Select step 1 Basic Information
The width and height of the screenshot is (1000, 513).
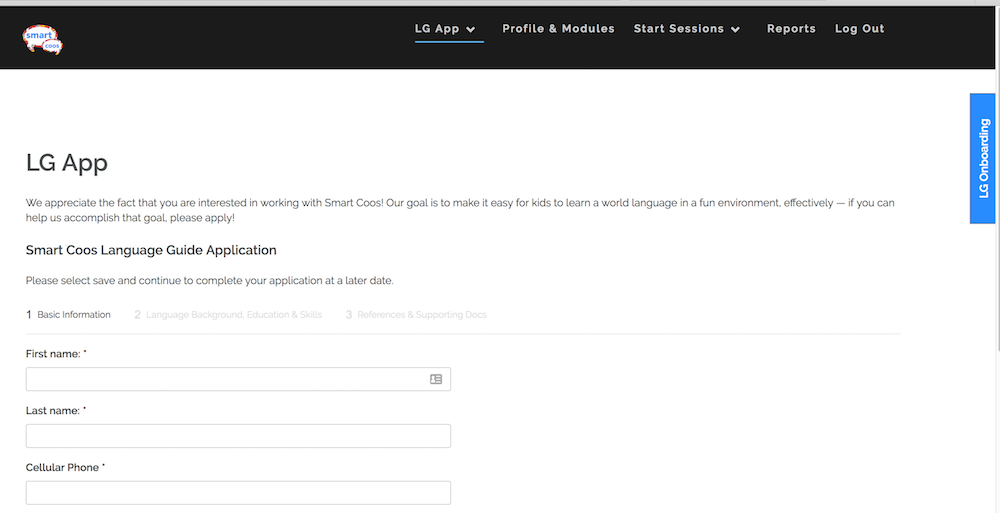click(68, 315)
